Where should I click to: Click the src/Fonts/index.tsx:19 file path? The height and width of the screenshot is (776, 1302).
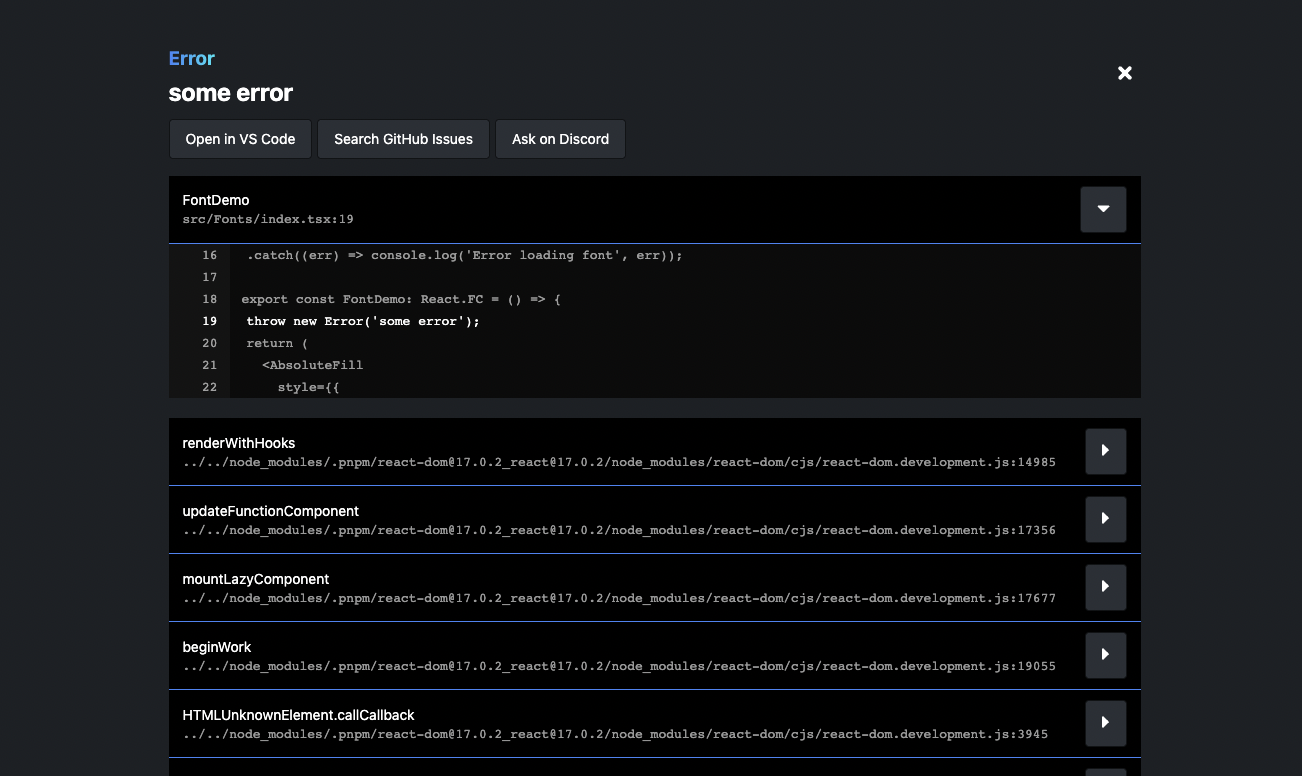(x=268, y=219)
